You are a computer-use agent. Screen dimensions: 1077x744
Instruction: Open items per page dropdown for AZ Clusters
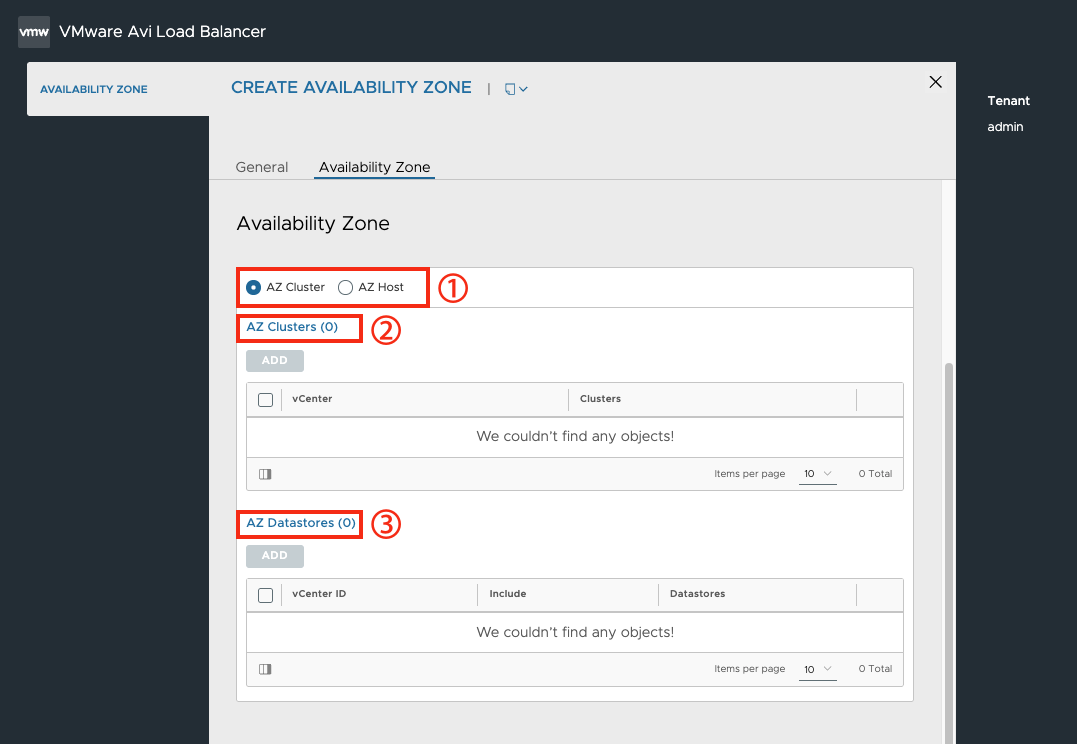point(817,474)
